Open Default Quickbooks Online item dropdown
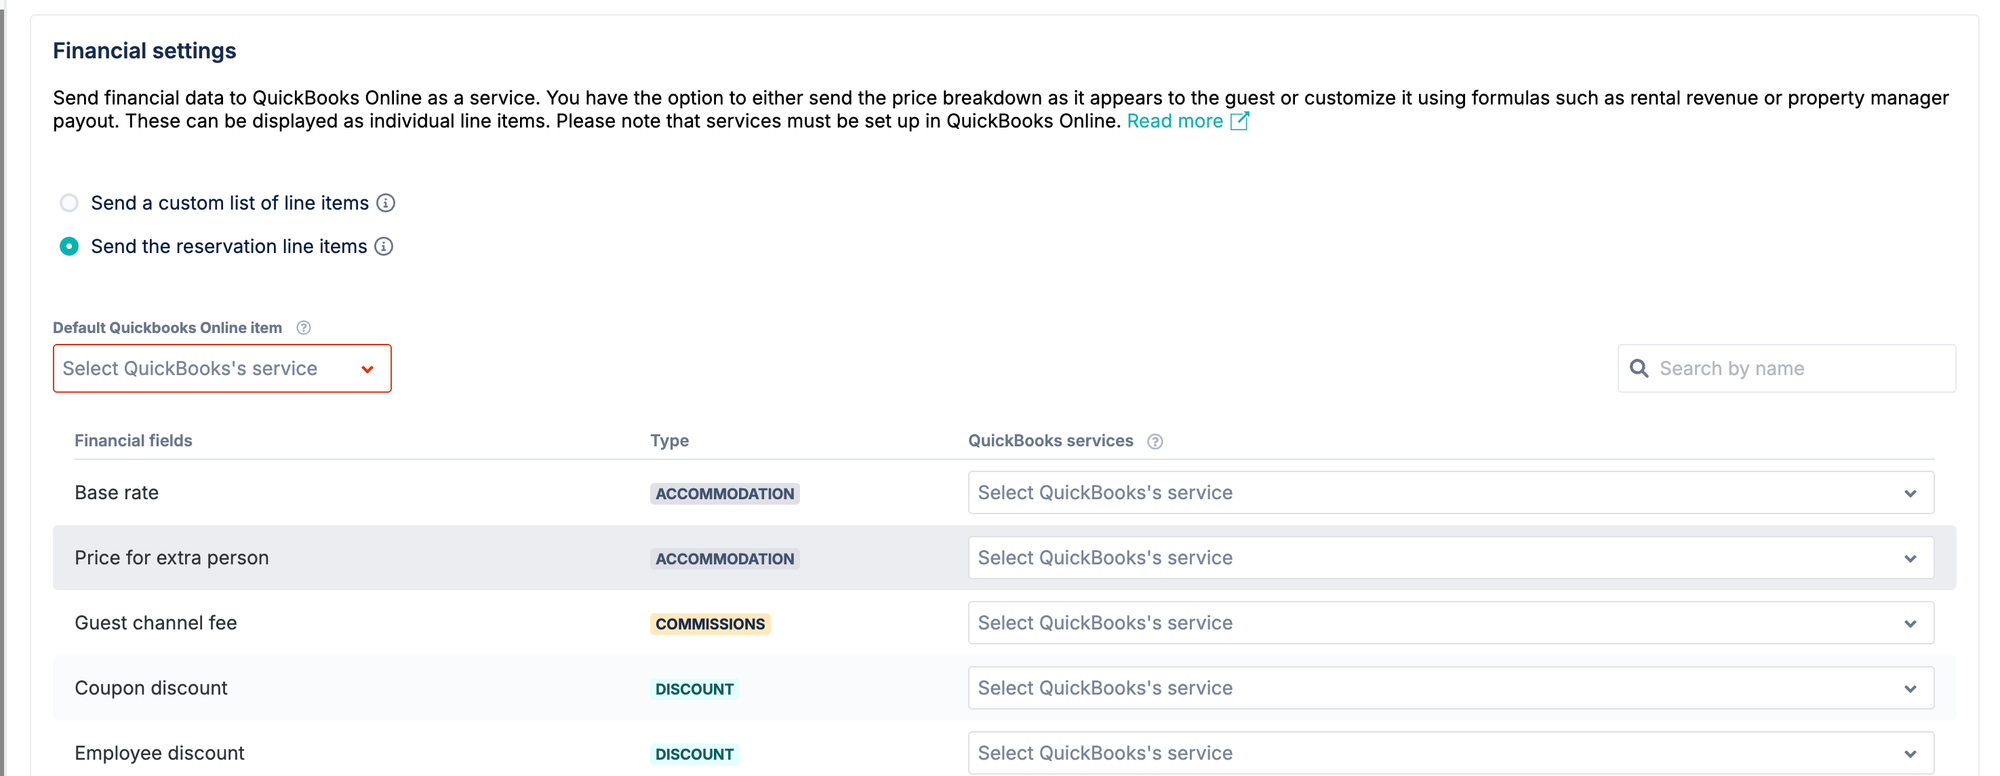 (222, 368)
